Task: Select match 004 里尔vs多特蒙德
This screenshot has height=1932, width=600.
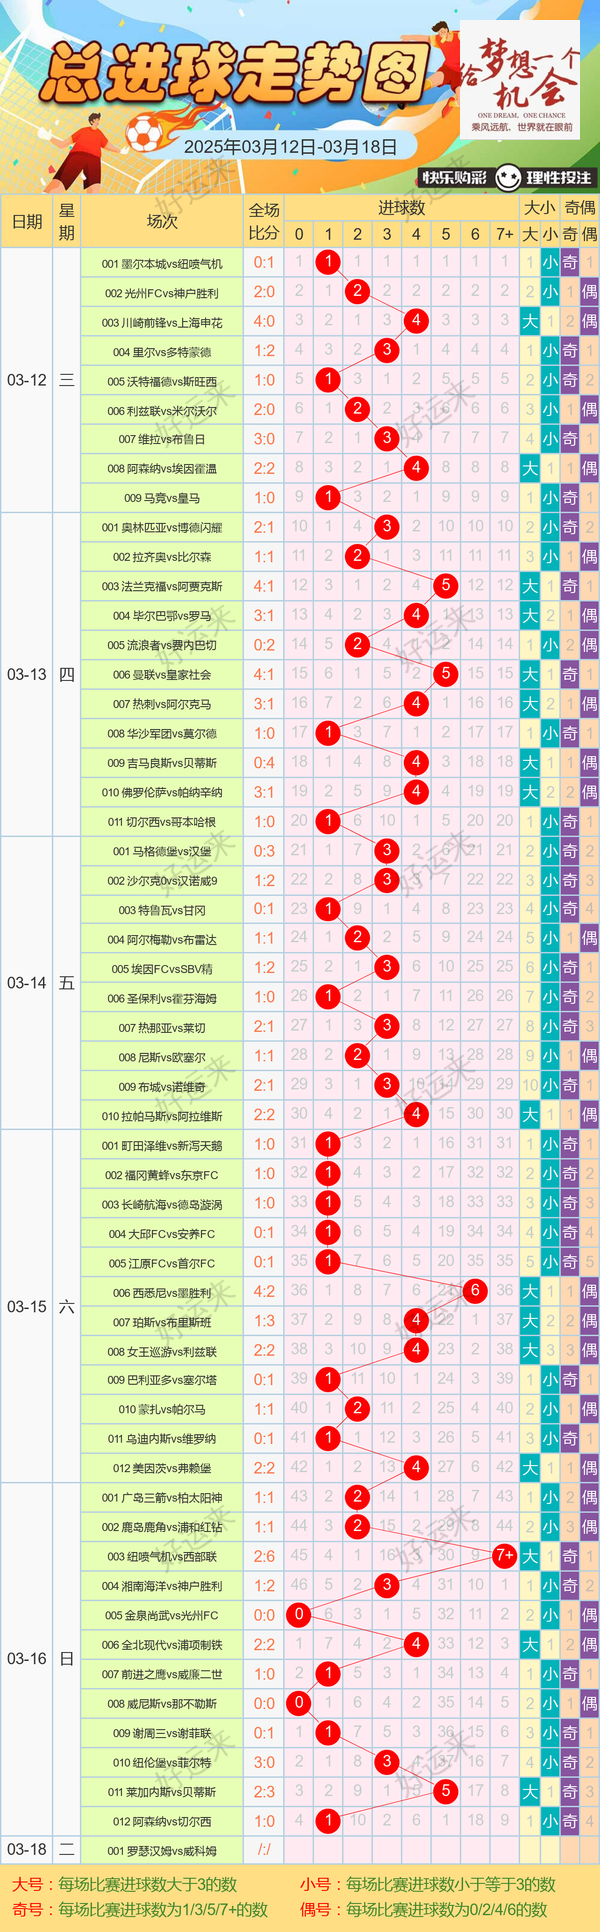Action: [x=162, y=351]
